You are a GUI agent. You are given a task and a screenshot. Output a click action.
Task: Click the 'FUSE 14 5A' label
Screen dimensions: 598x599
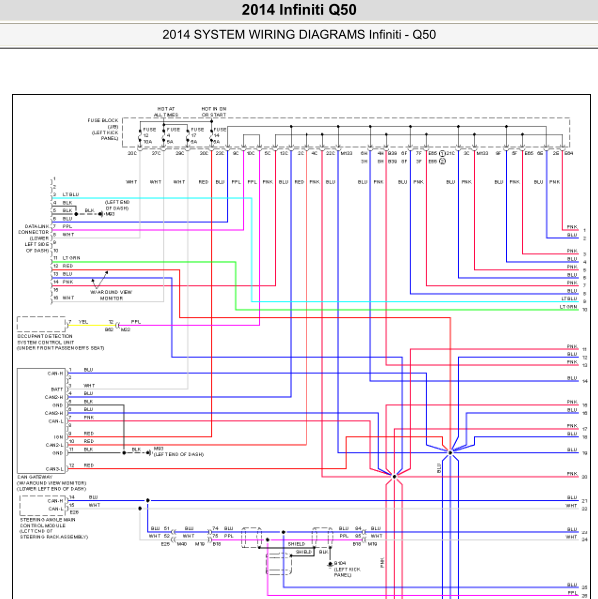click(220, 136)
